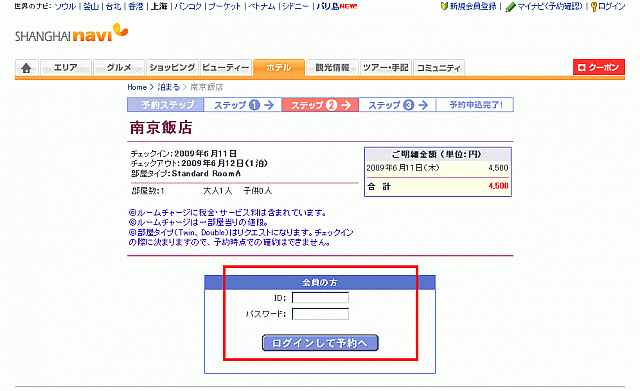
Task: Go to 上海 navi link
Action: pyautogui.click(x=159, y=7)
